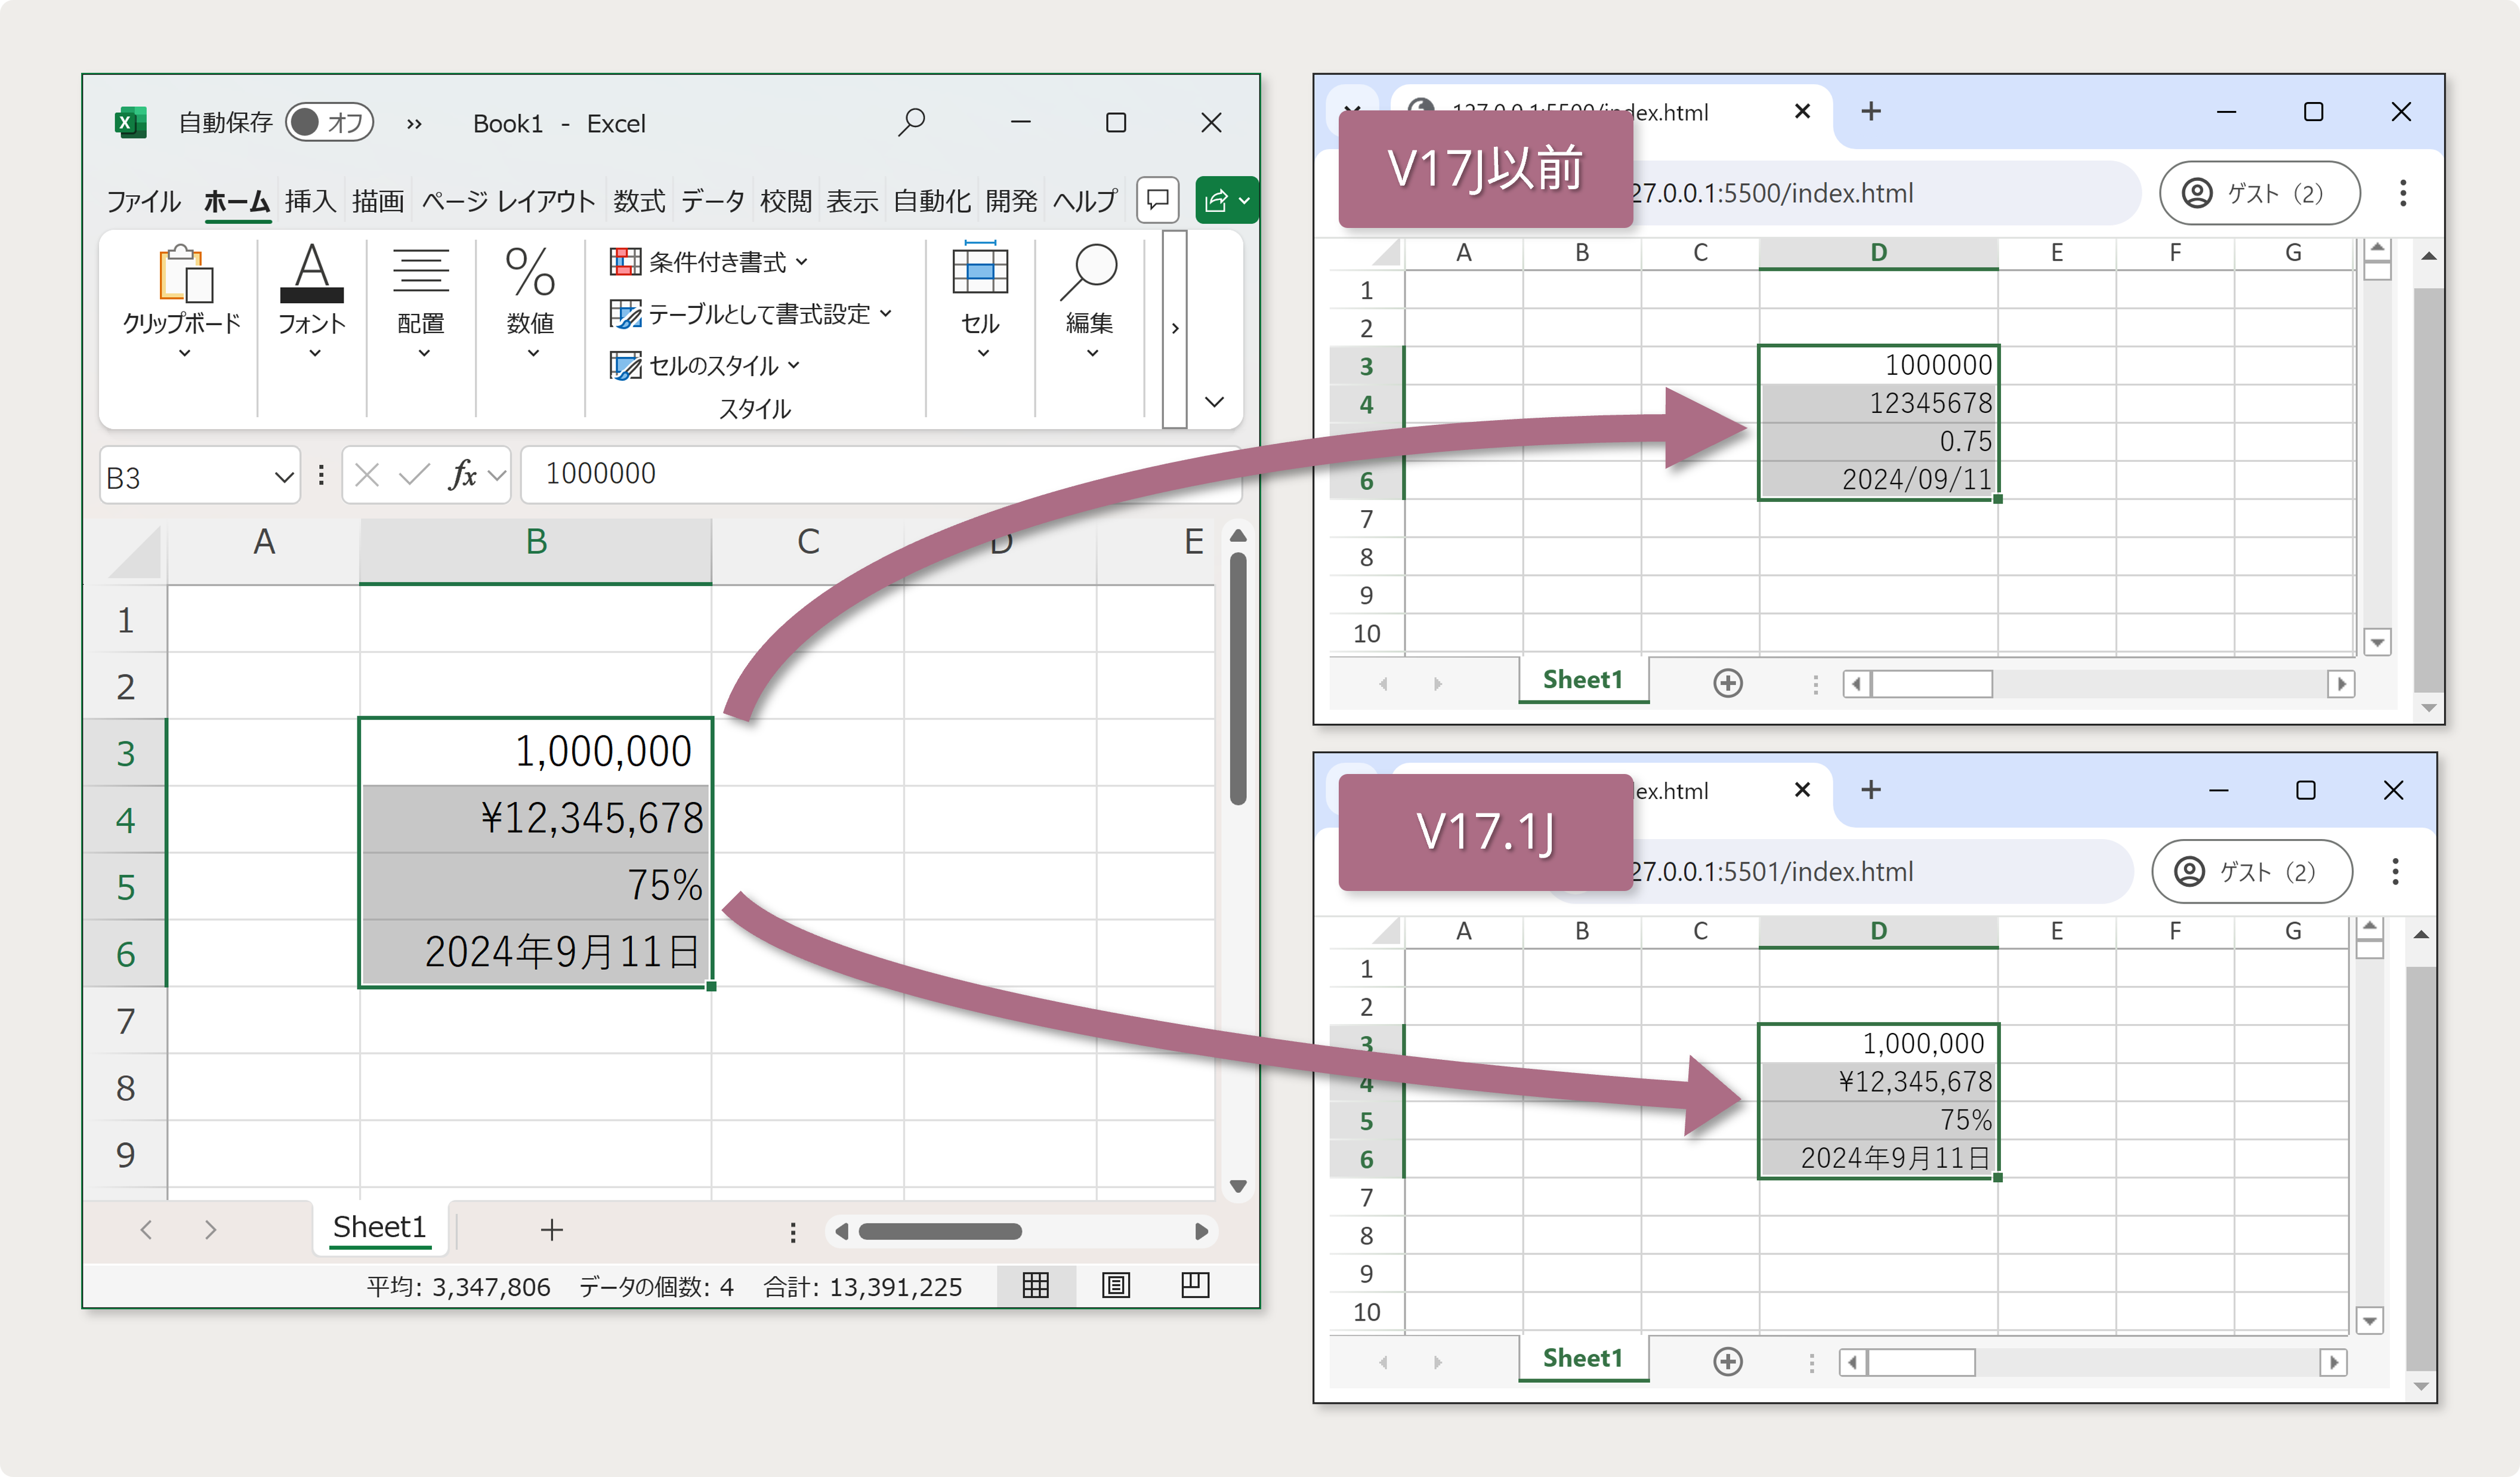
Task: Open the comments speech-bubble button
Action: click(1157, 200)
